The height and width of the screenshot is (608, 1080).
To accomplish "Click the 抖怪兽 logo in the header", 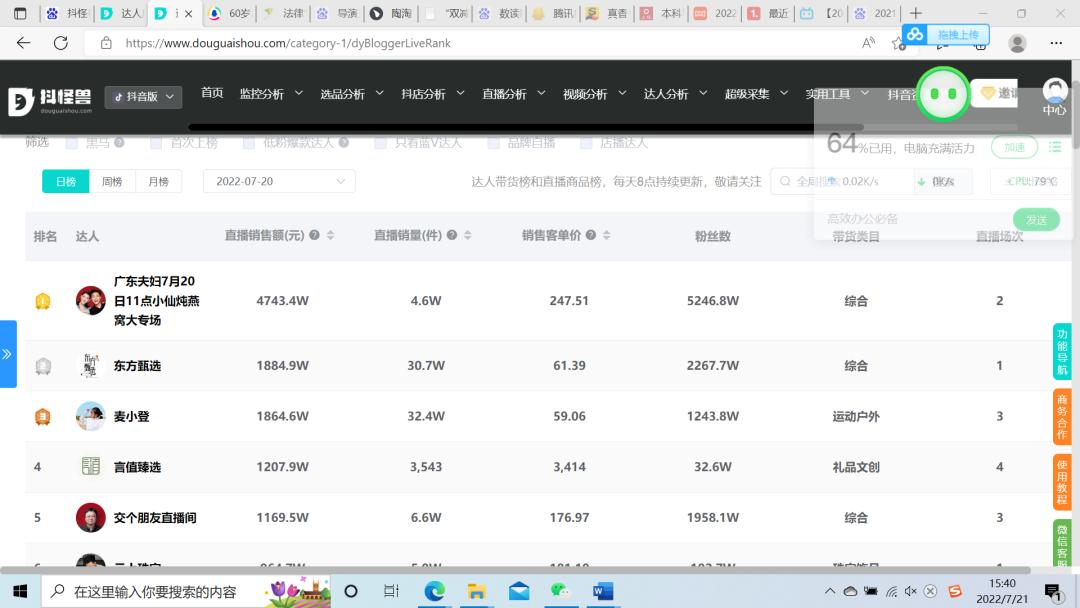I will click(50, 98).
